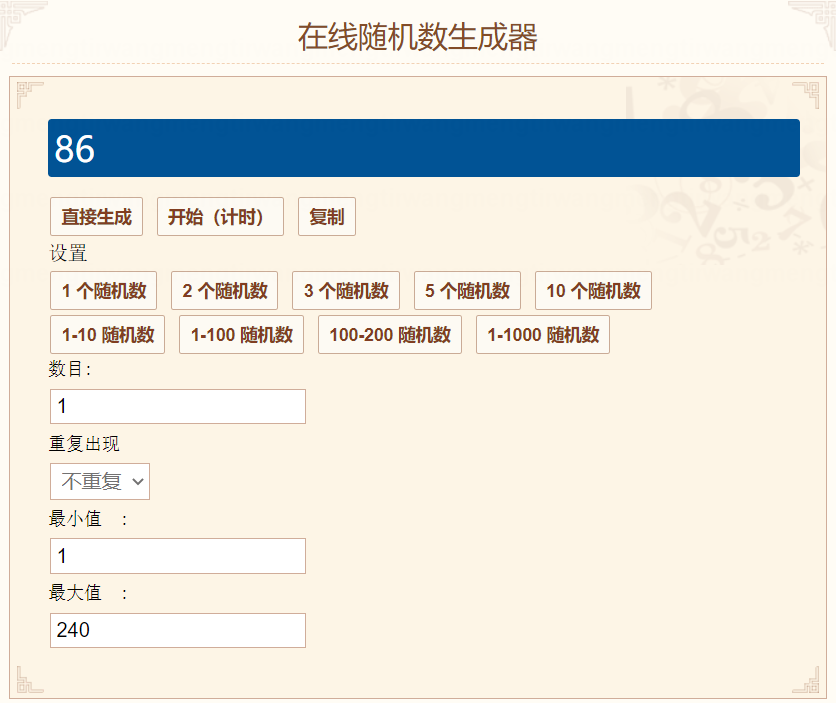Apply the 1-10 随机数 range preset
The image size is (836, 703).
tap(108, 335)
